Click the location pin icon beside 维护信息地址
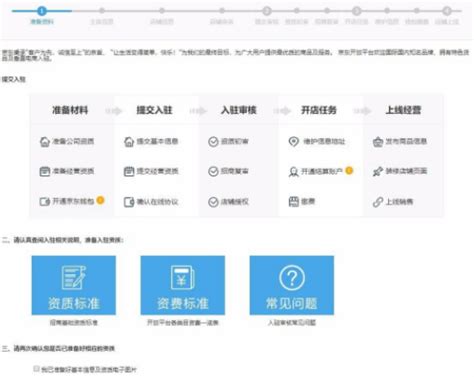This screenshot has height=377, width=474. pos(294,142)
